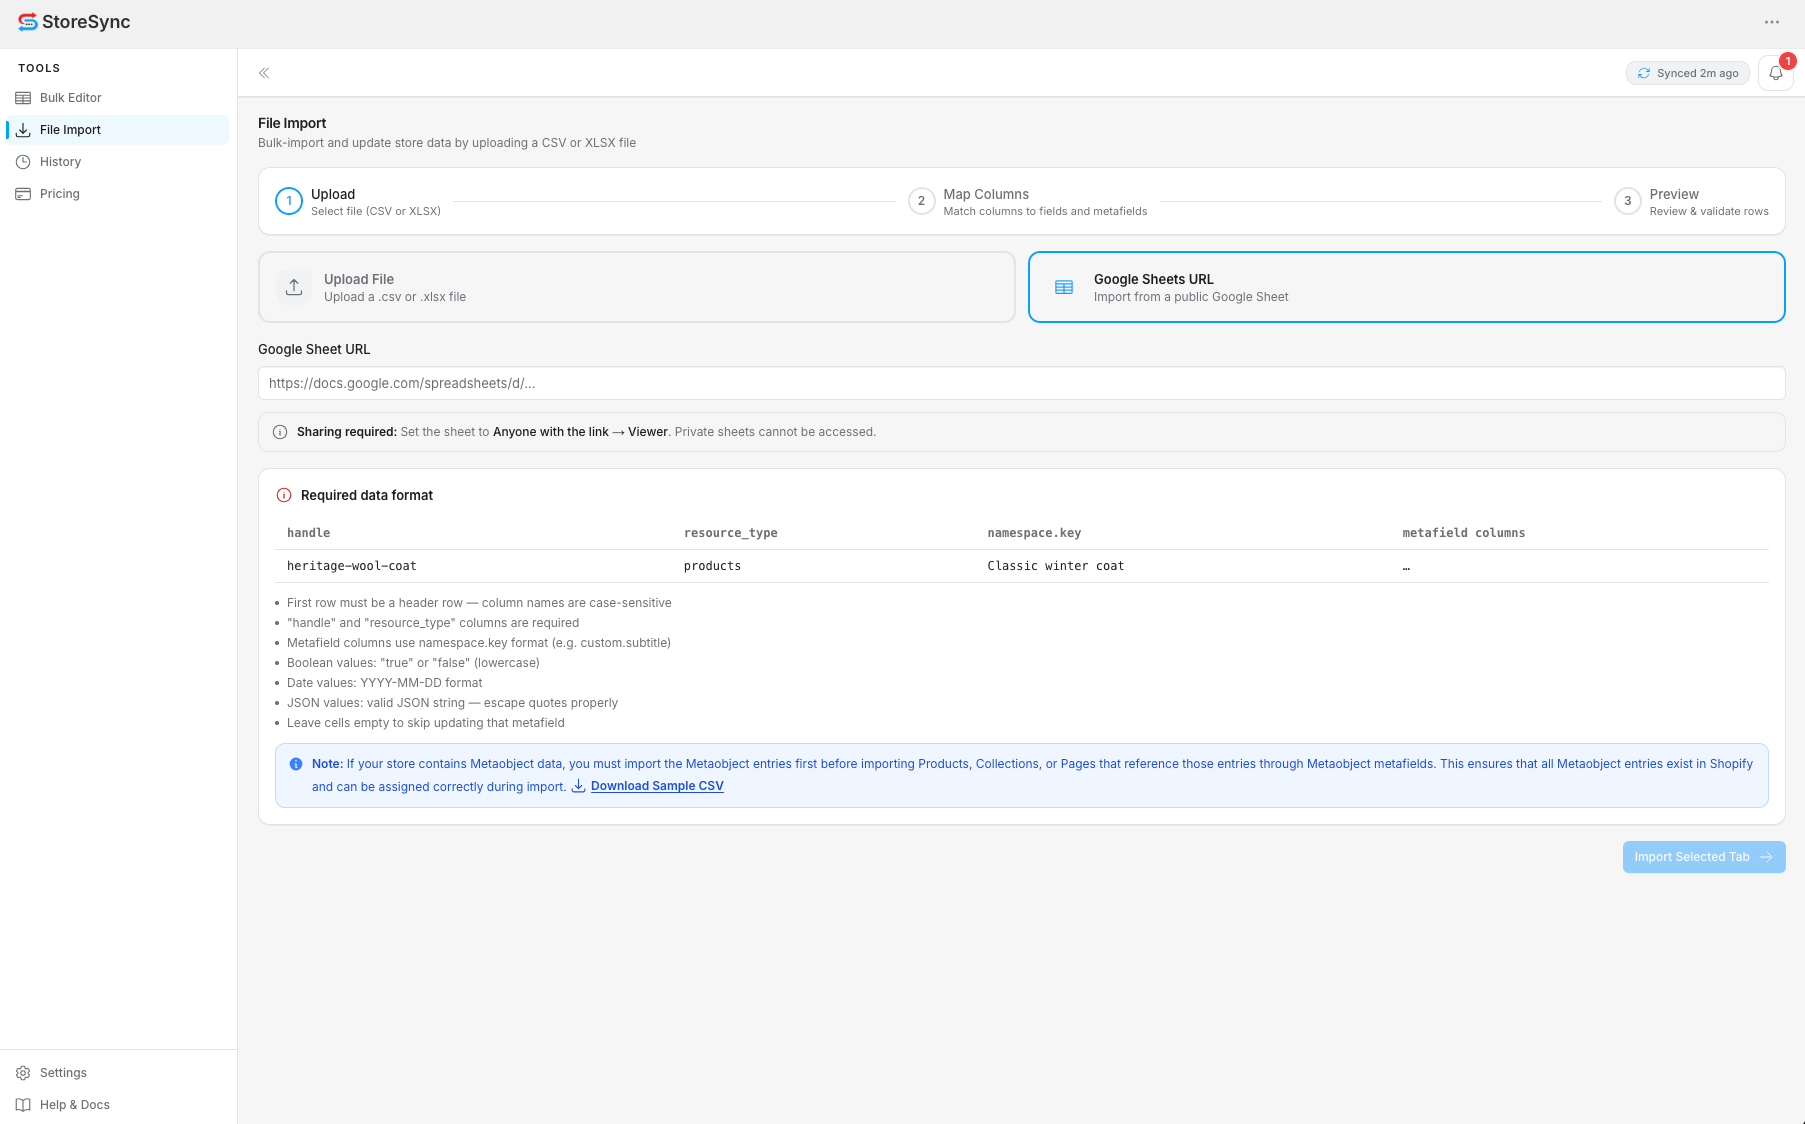Open Help & Docs from sidebar

tap(118, 1105)
